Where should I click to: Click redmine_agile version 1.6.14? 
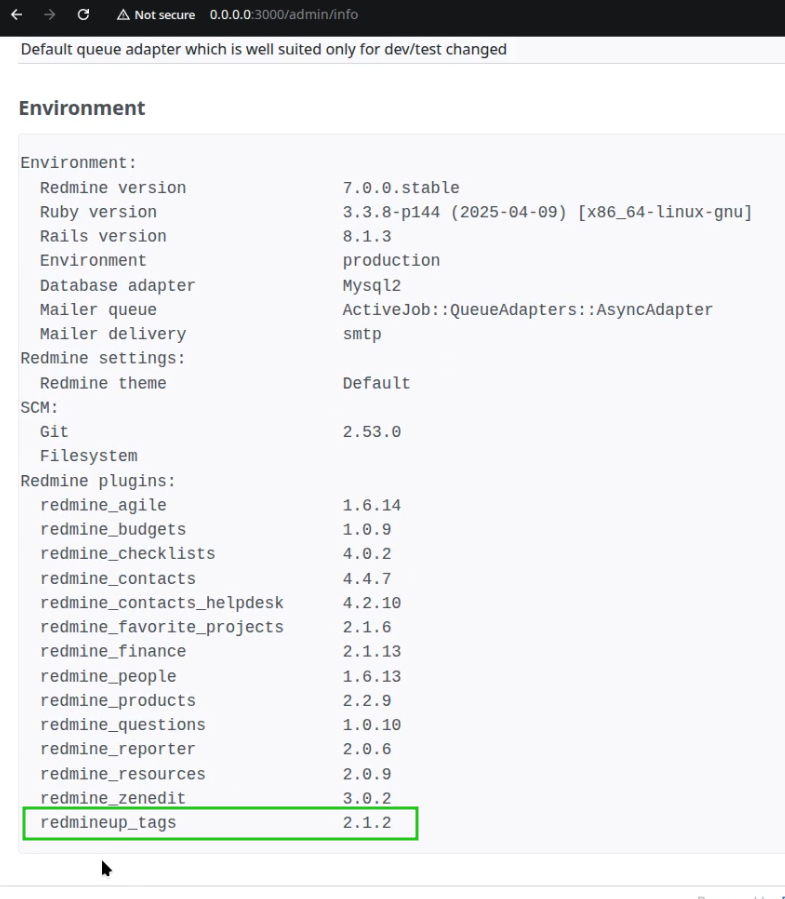(372, 505)
